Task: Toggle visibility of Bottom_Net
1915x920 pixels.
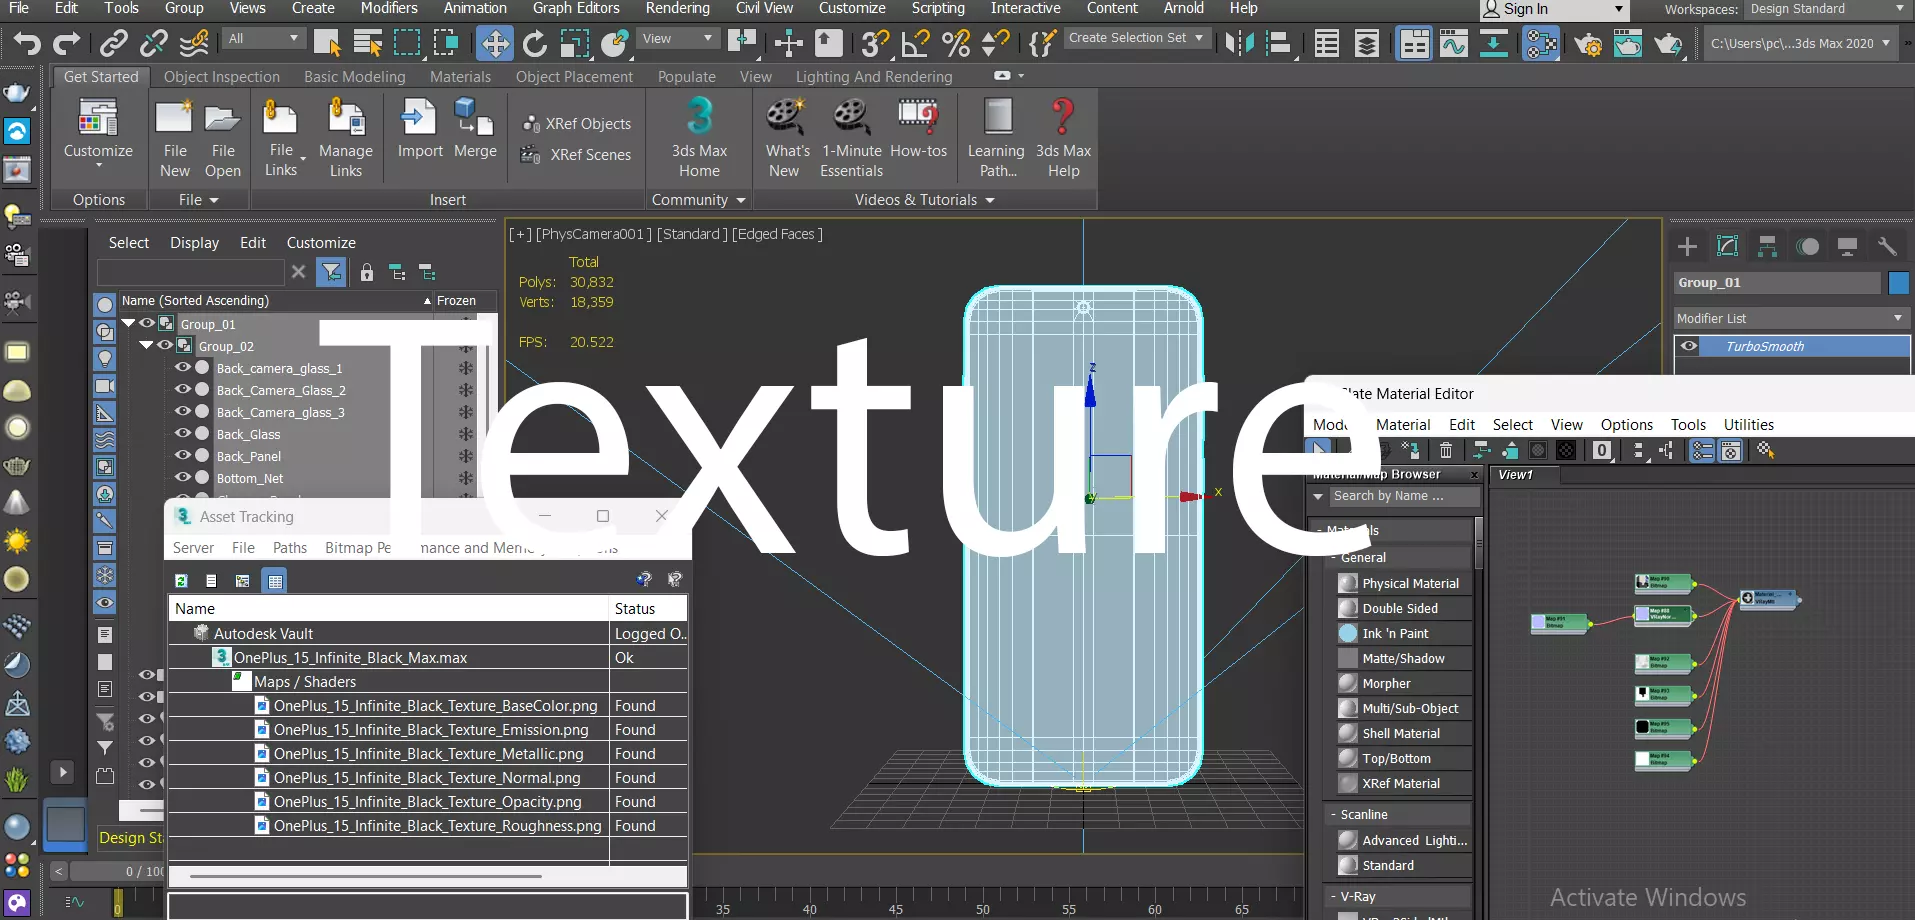Action: coord(183,477)
